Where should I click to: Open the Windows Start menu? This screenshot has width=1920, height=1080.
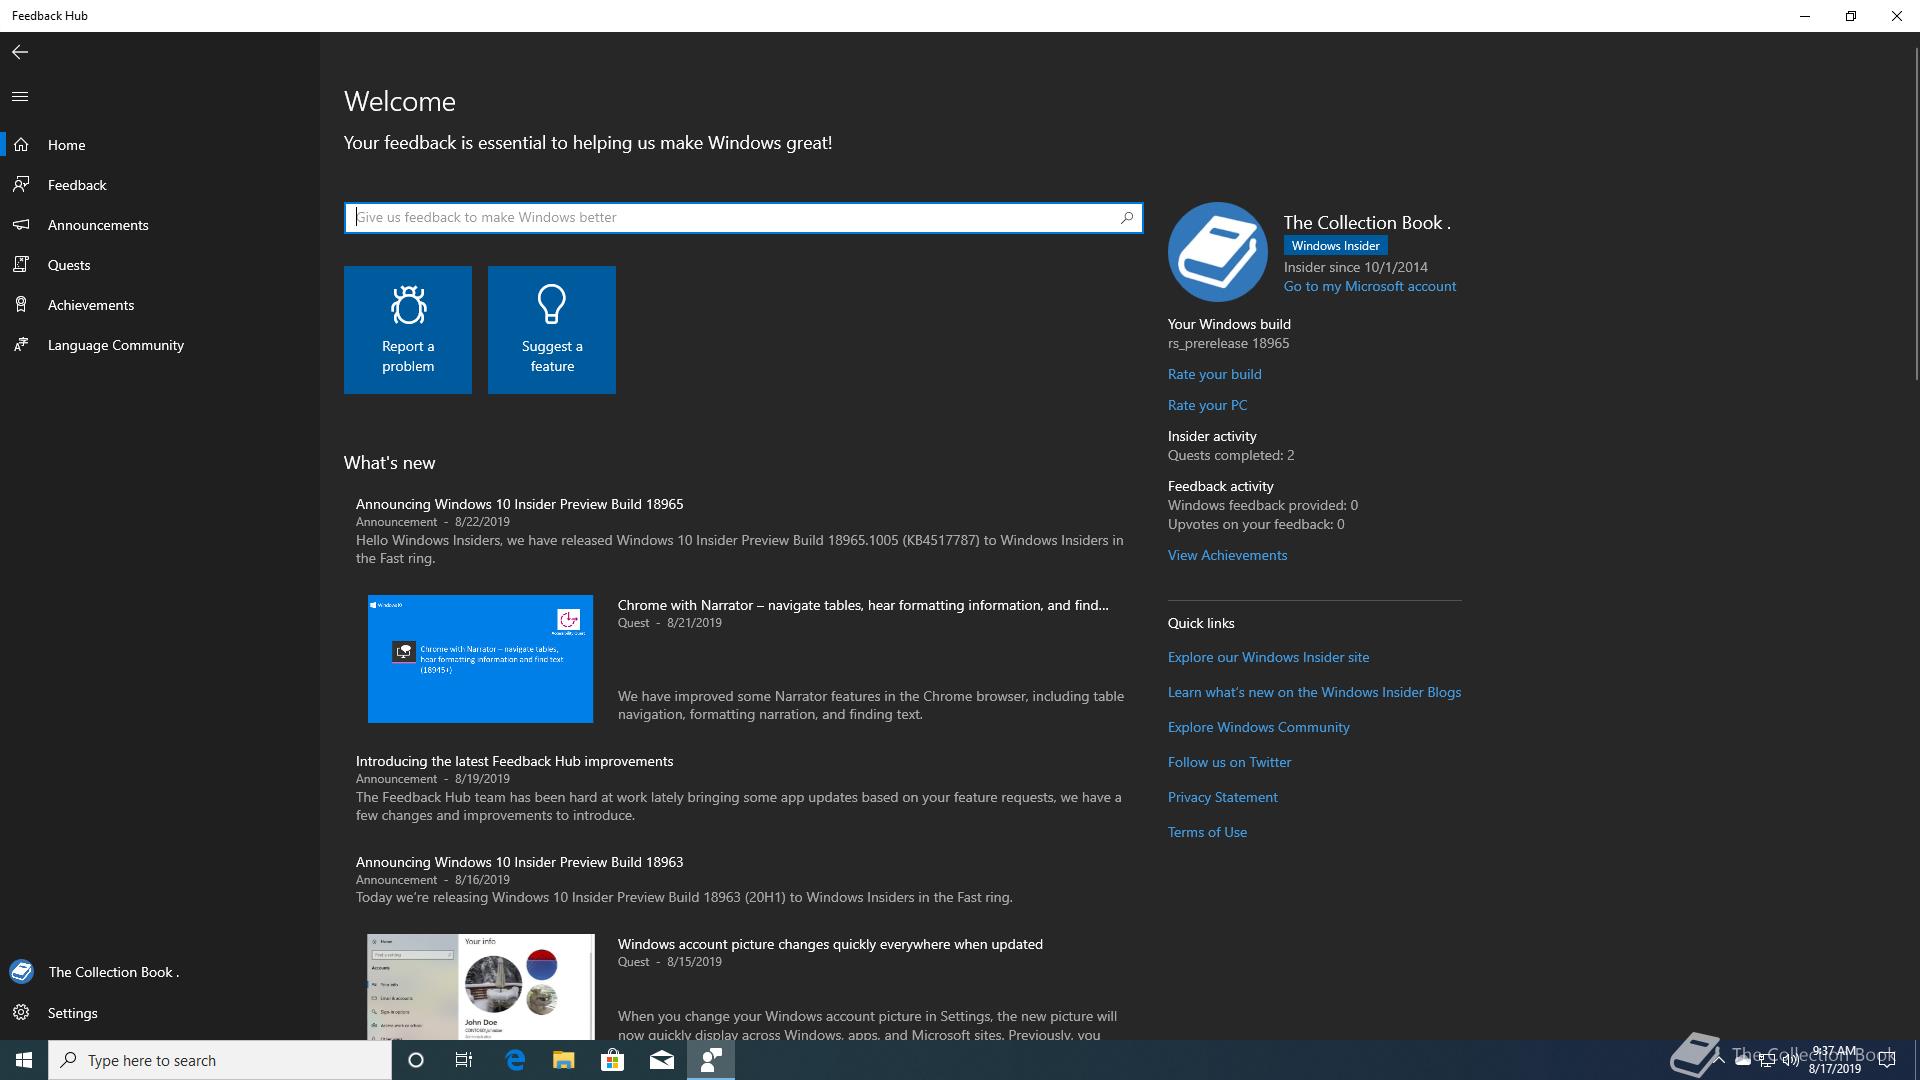pos(24,1060)
